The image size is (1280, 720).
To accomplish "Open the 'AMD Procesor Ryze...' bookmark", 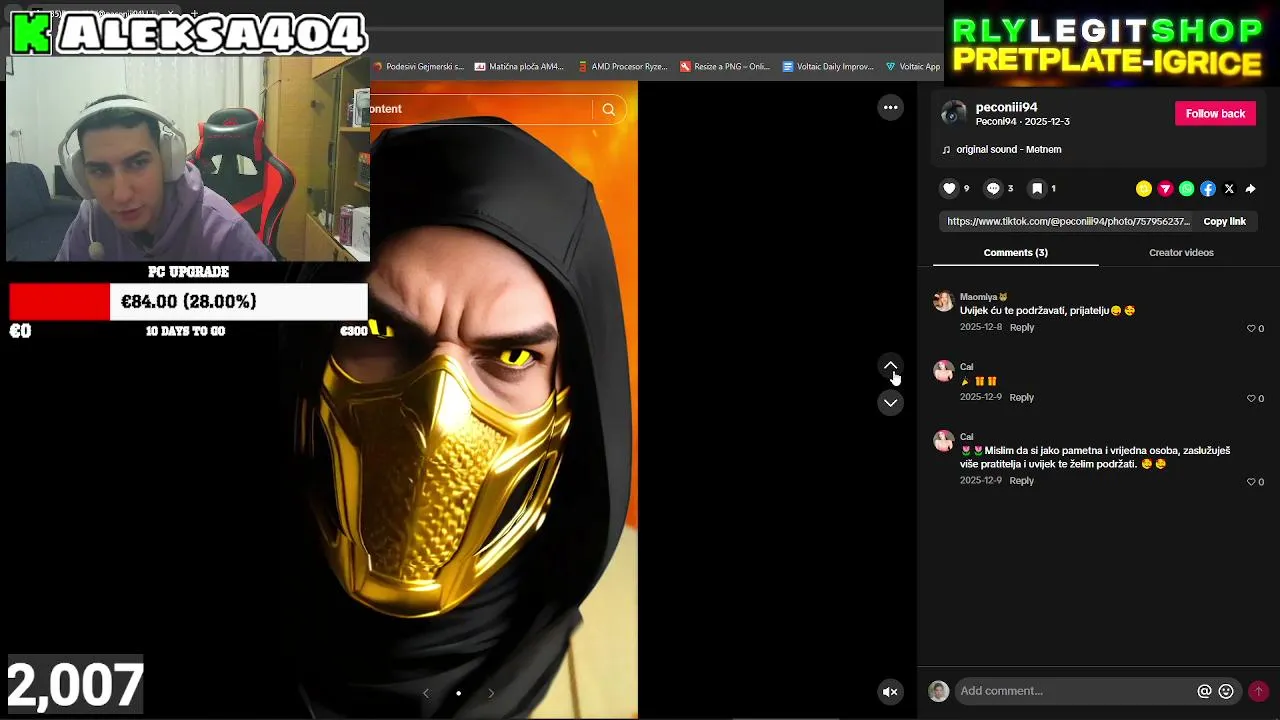I will click(622, 66).
